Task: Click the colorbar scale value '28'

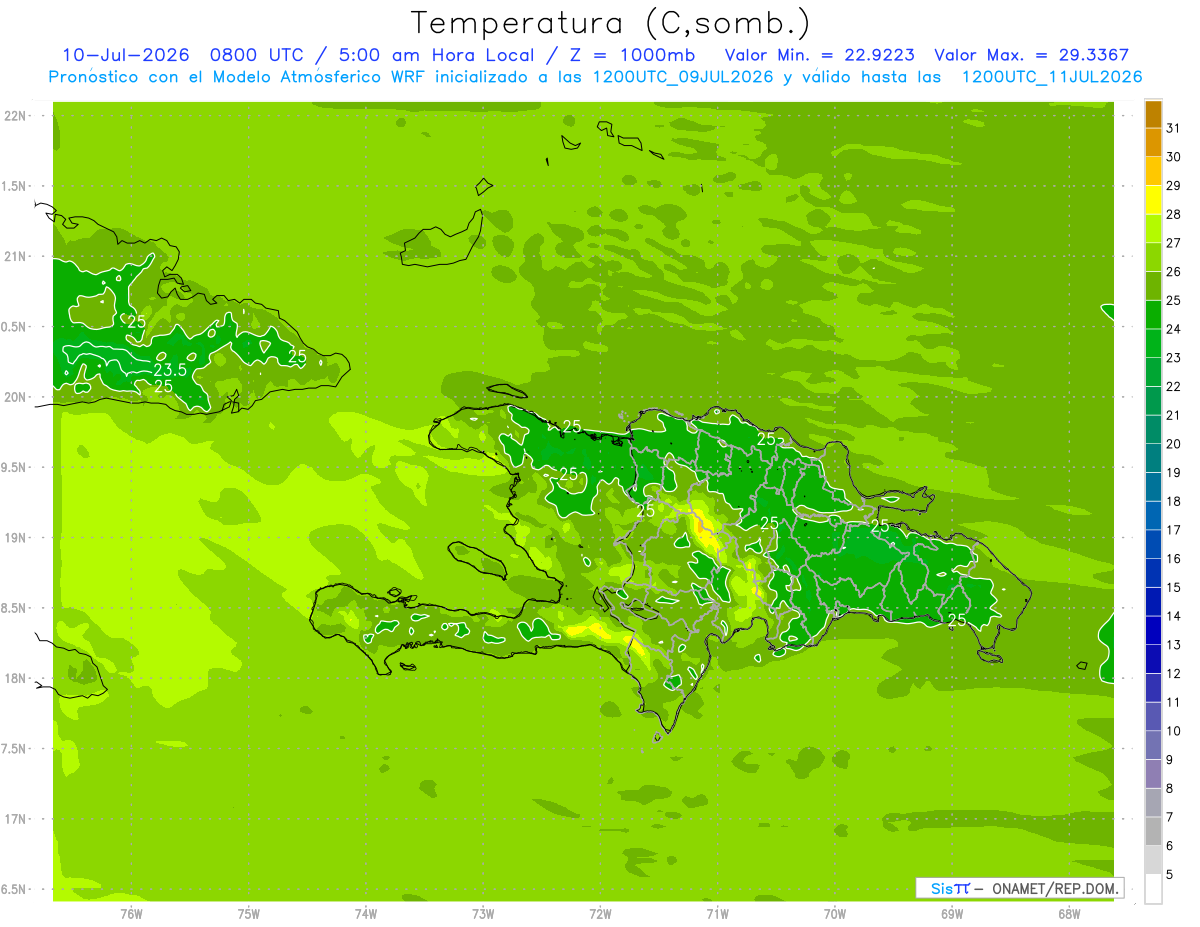Action: 1173,214
